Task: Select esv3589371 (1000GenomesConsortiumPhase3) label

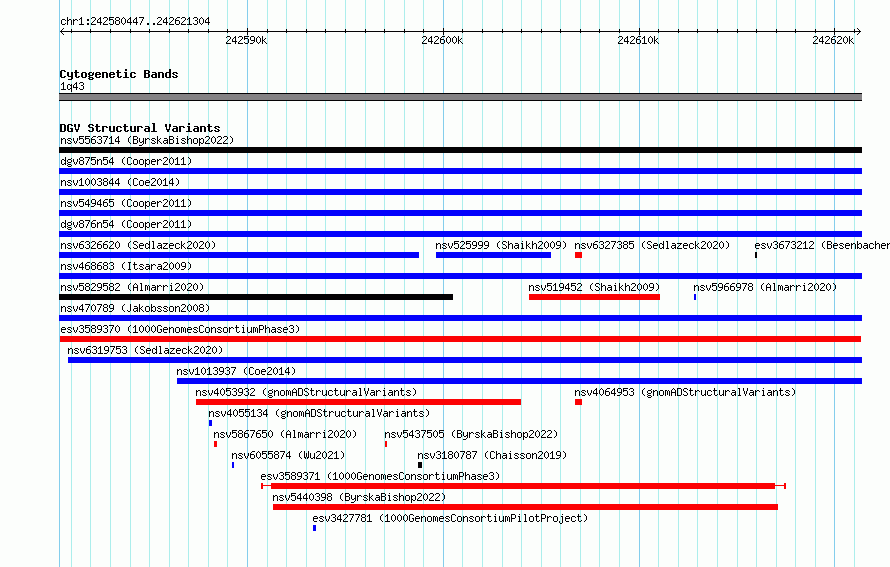Action: [x=380, y=476]
